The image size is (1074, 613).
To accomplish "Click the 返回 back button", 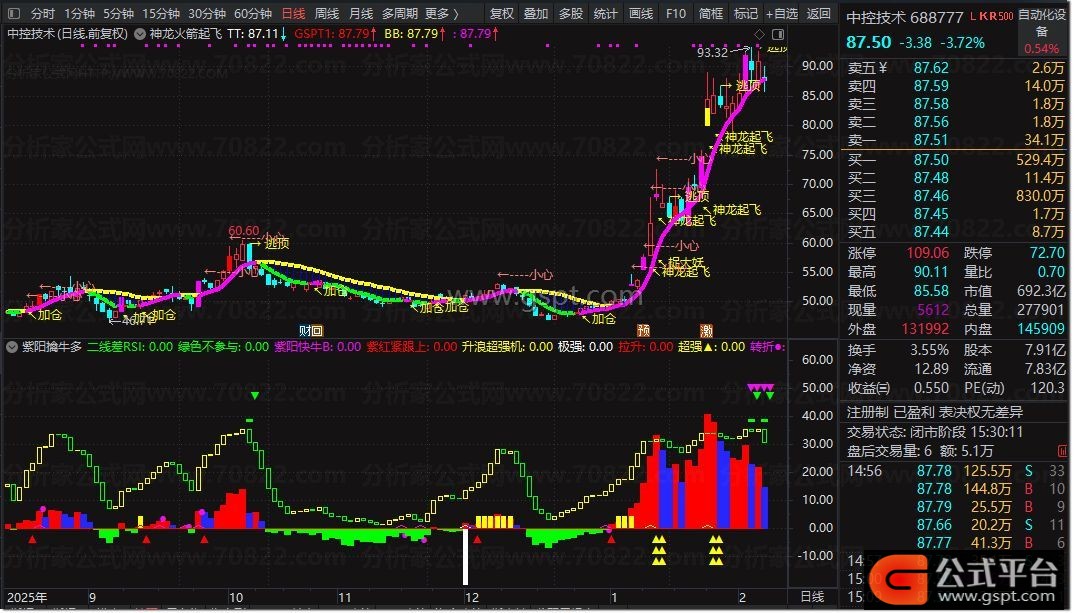I will [x=819, y=14].
